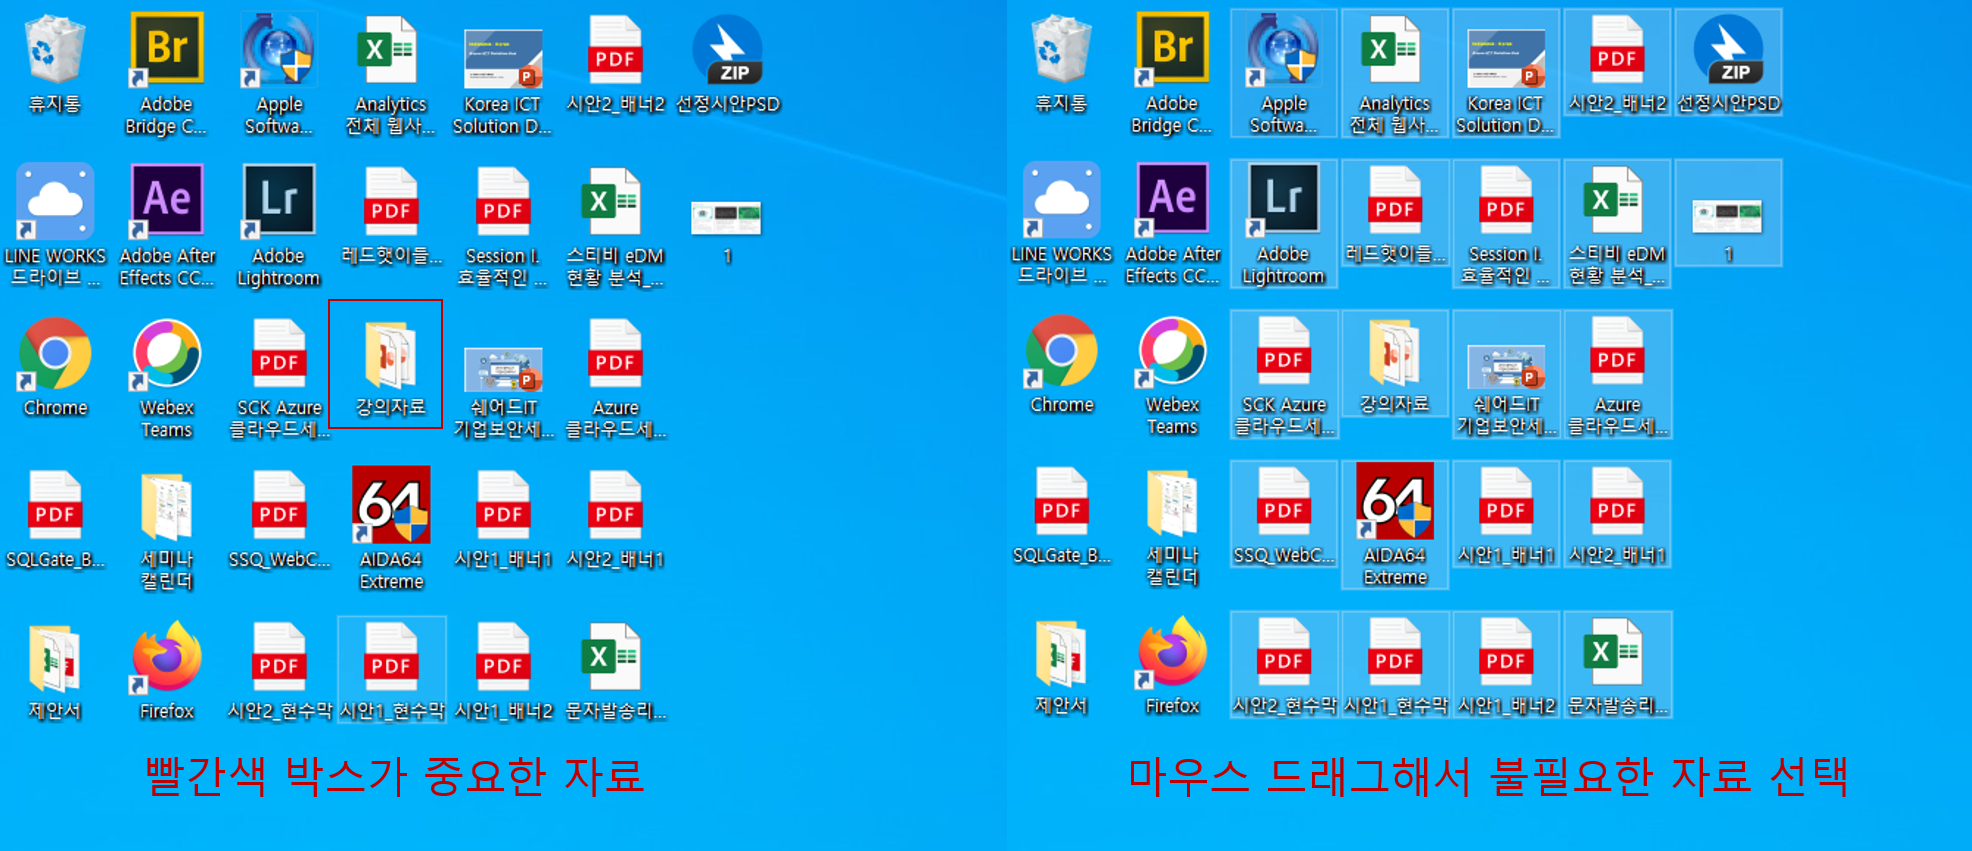Open Adobe Lightroom icon on left desktop
The height and width of the screenshot is (851, 1972).
point(278,201)
